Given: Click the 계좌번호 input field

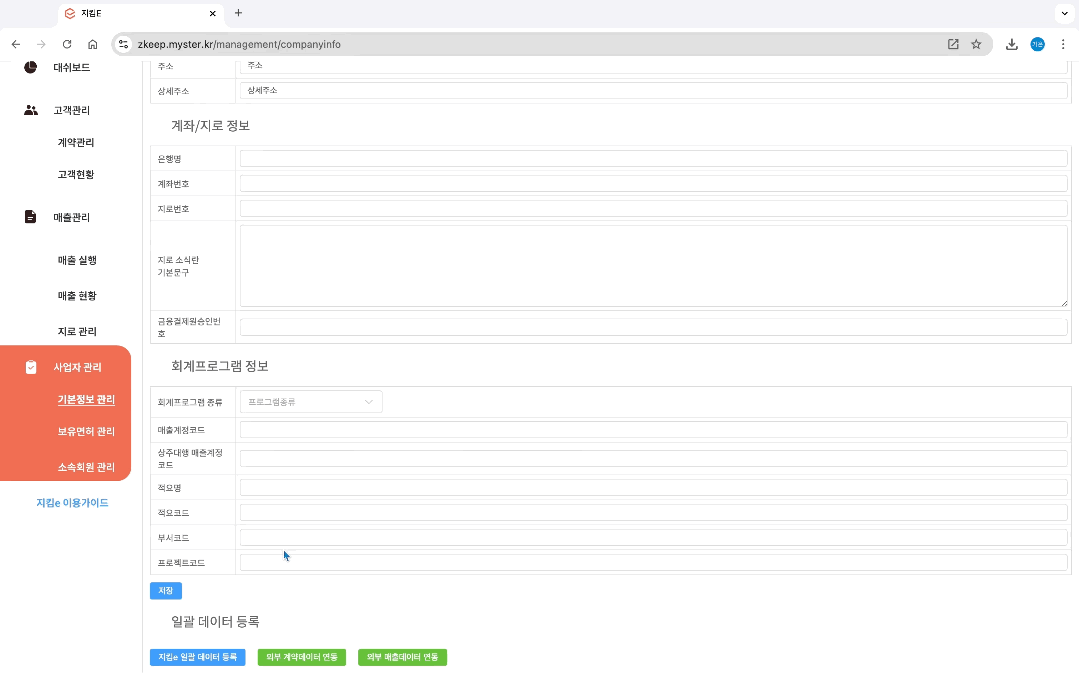Looking at the screenshot, I should coord(654,183).
